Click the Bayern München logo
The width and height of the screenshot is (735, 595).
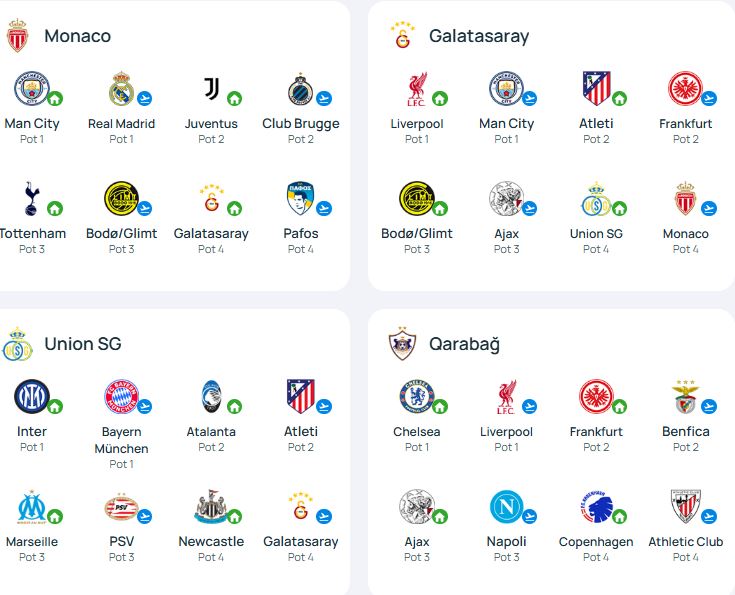click(121, 397)
